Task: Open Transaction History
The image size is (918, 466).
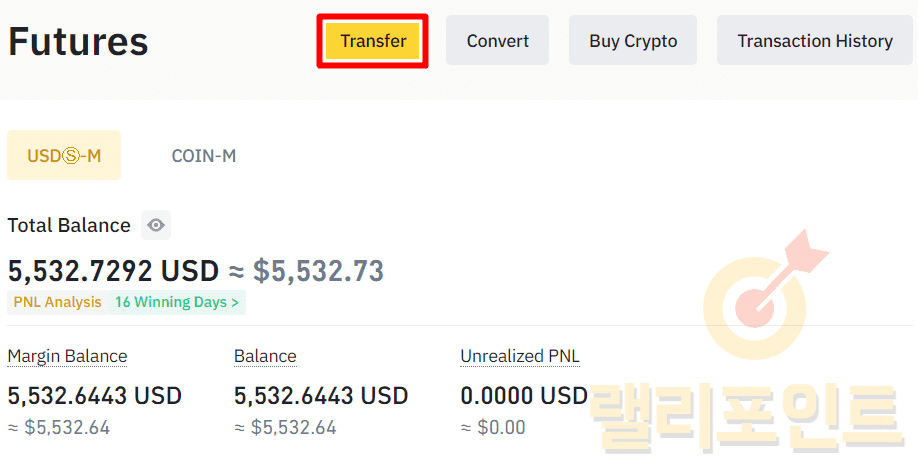Action: point(814,41)
